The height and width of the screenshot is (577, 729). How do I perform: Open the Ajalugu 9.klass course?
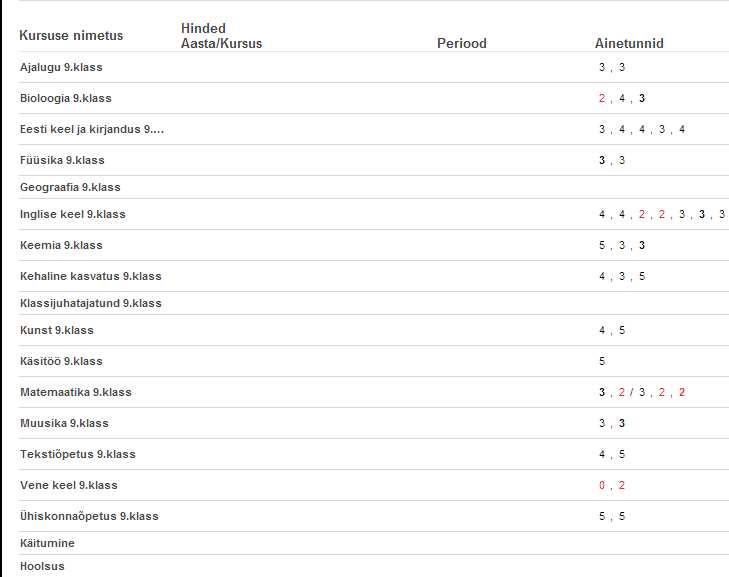tap(61, 67)
